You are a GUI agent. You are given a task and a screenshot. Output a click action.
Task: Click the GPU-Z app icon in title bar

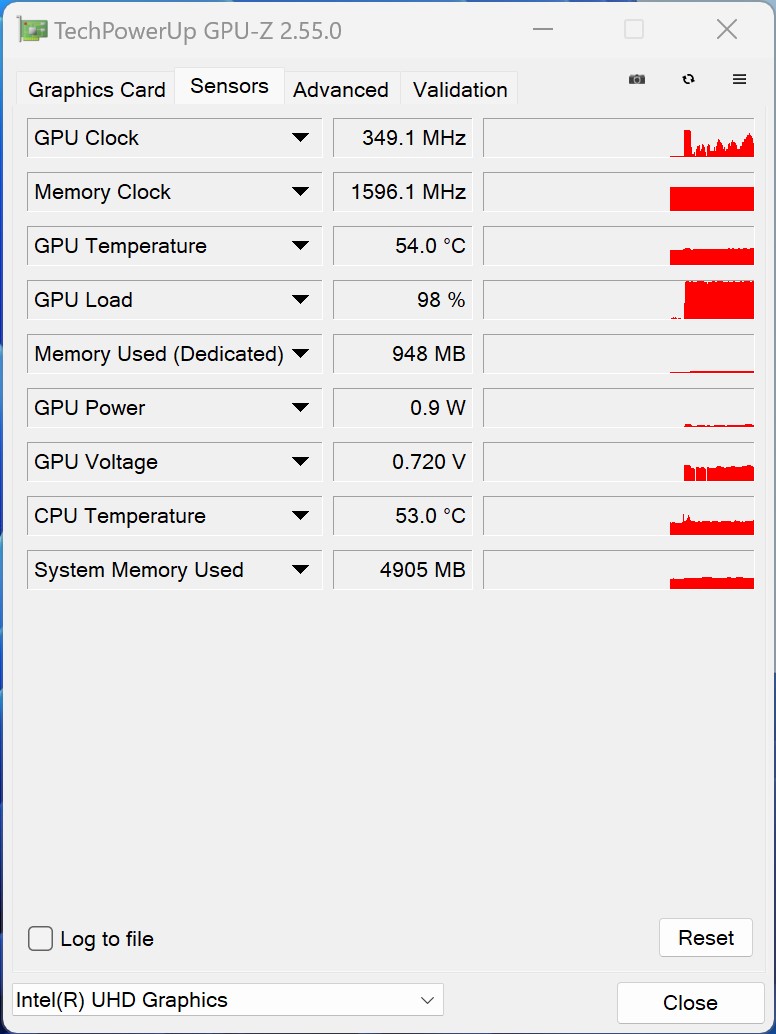33,31
